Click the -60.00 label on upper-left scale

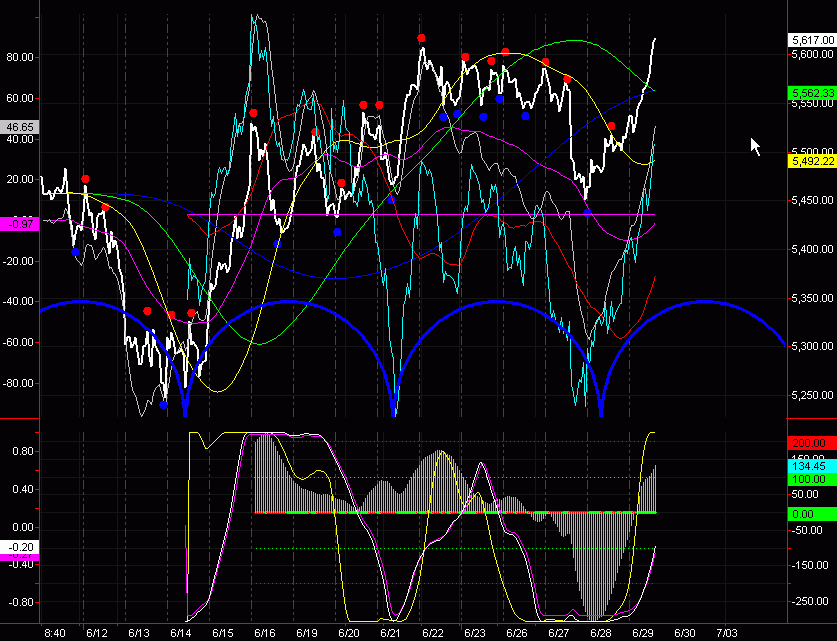click(x=18, y=342)
